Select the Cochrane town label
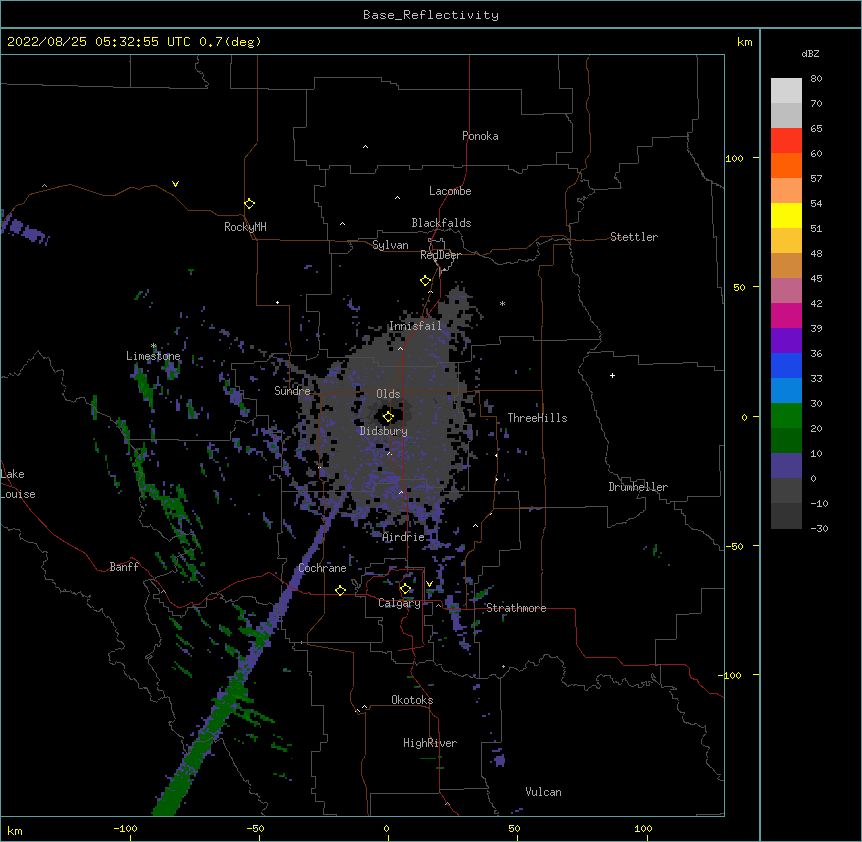Viewport: 862px width, 842px height. [322, 568]
